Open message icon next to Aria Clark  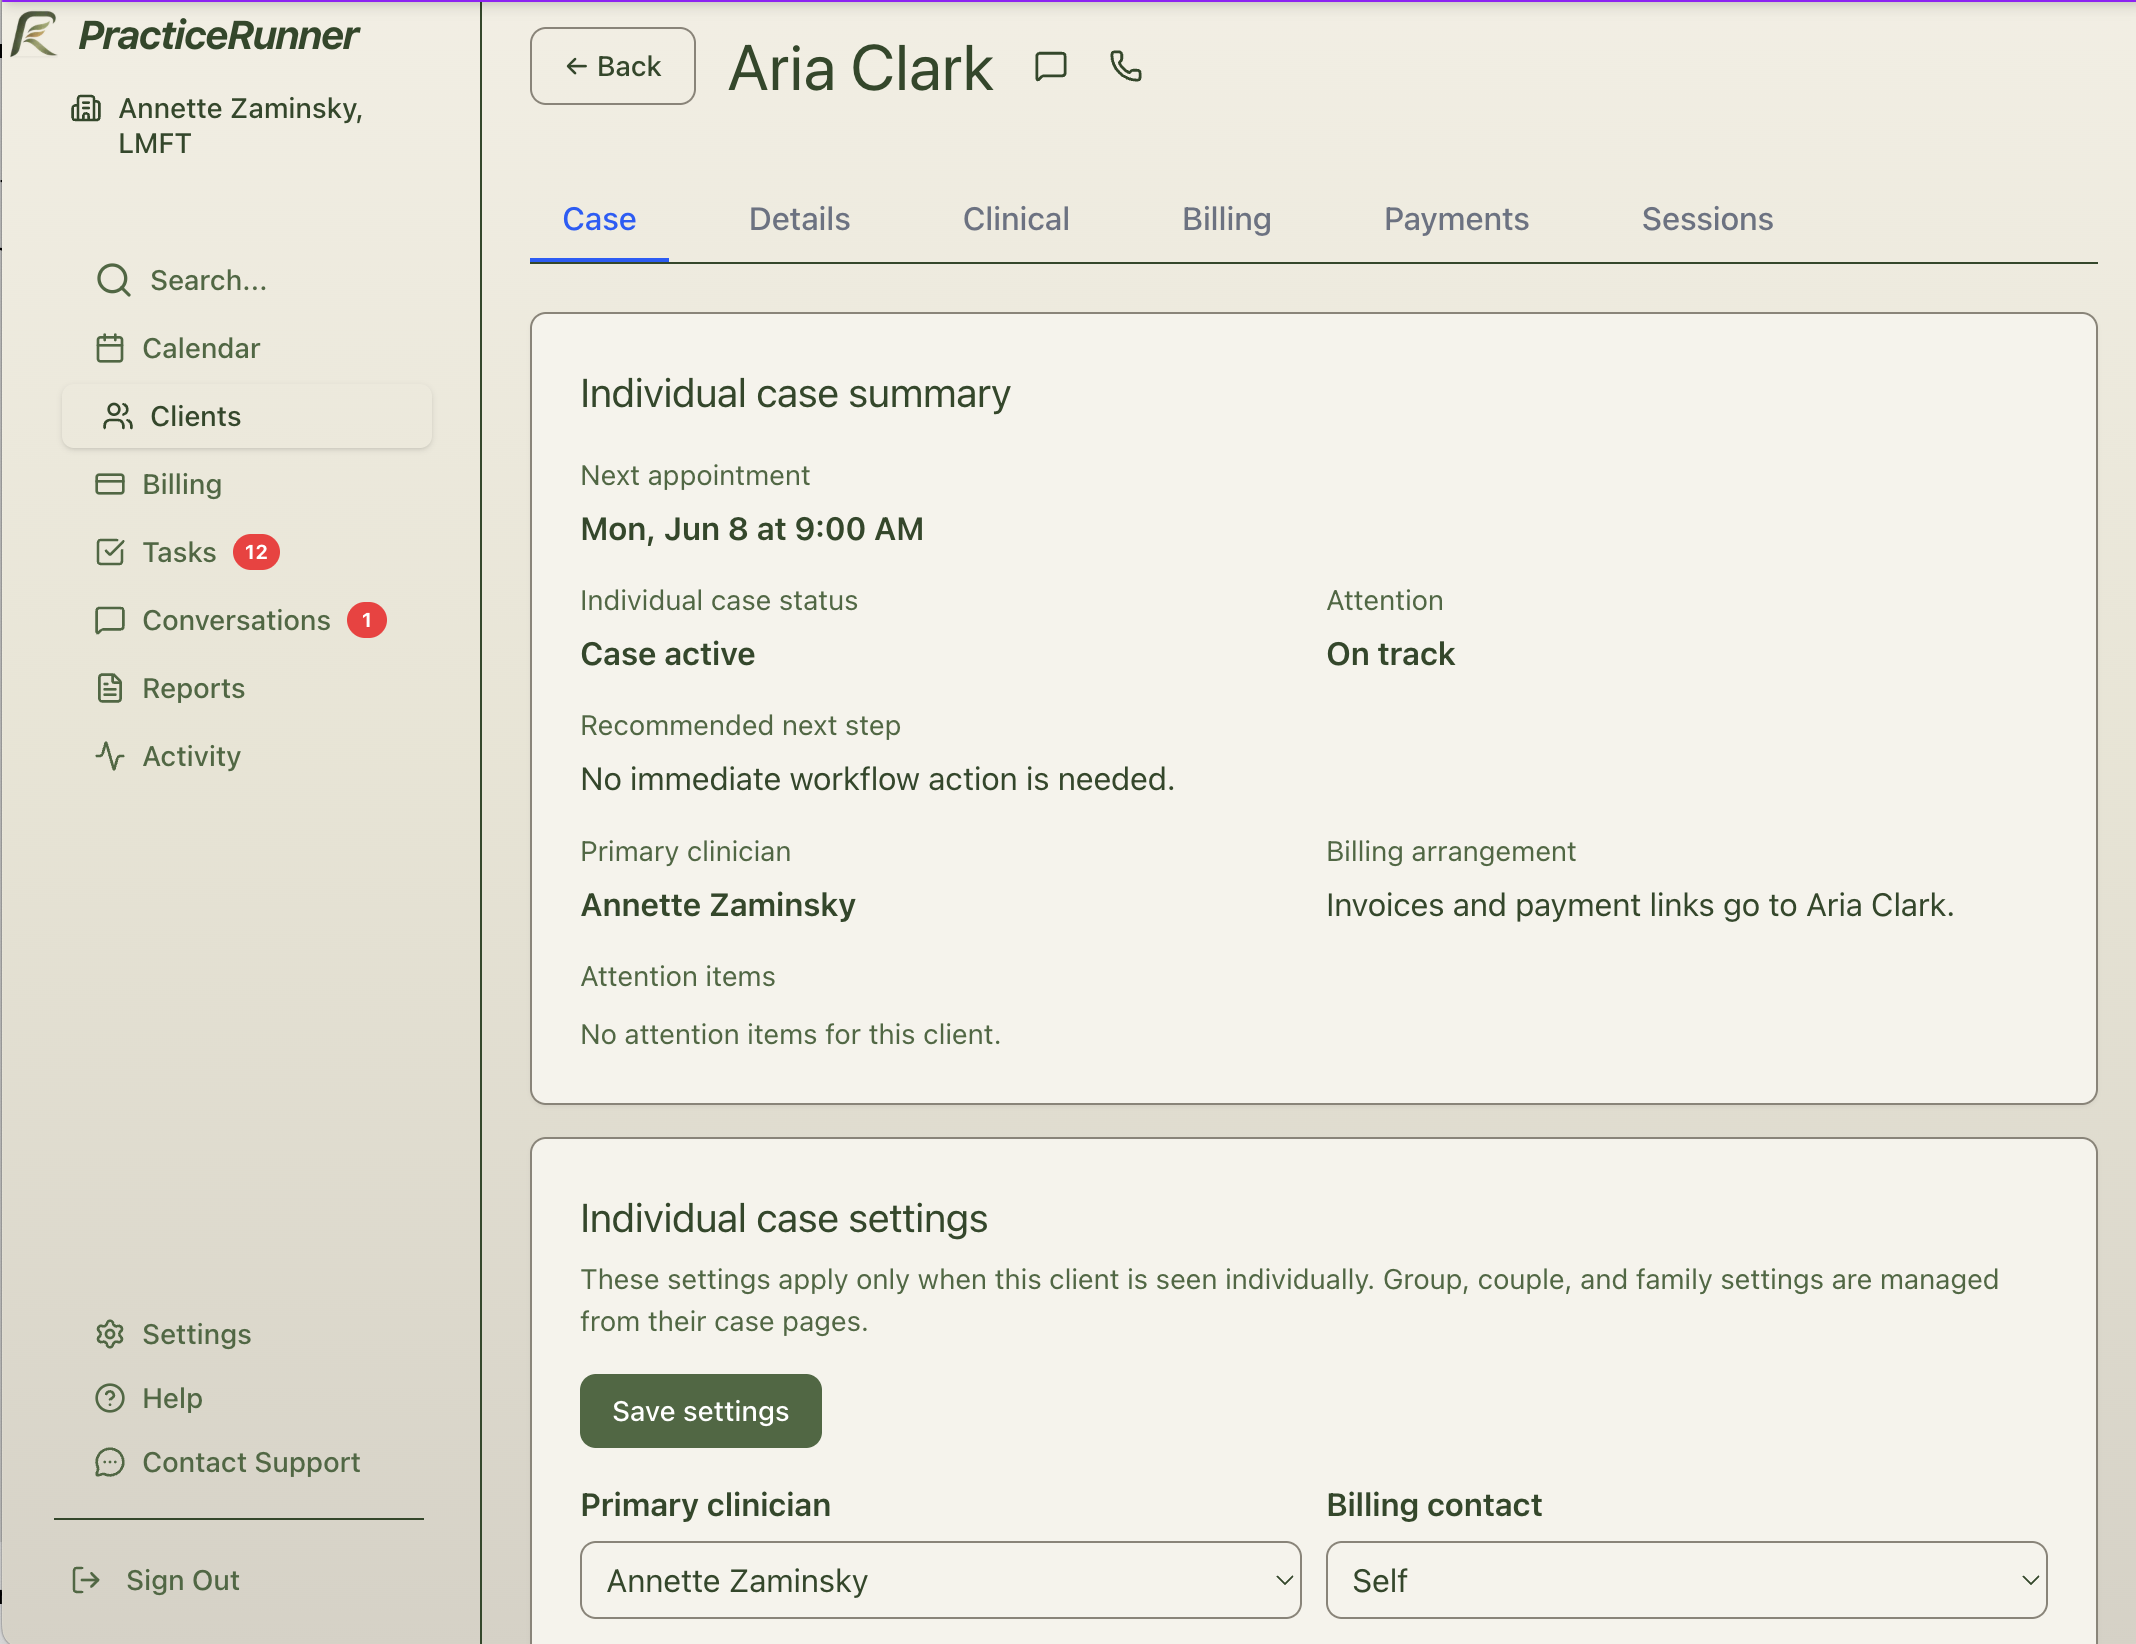(x=1050, y=67)
